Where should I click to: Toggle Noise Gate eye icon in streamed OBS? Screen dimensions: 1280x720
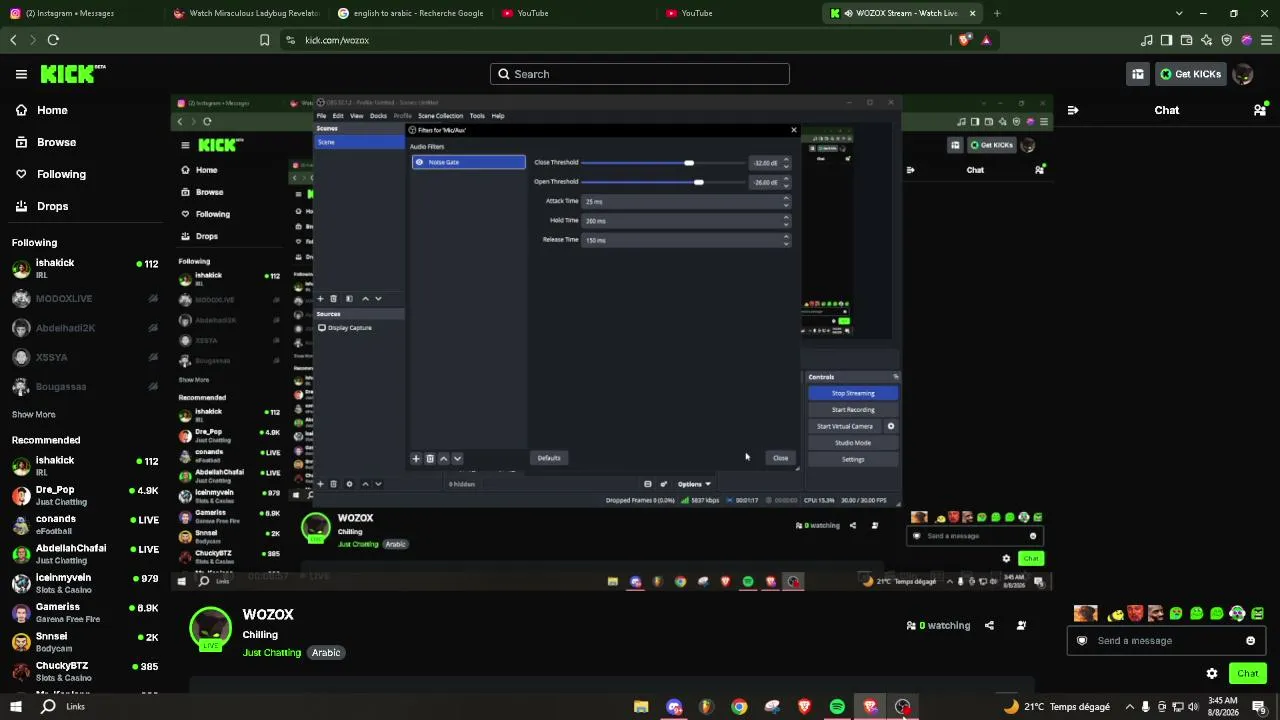pyautogui.click(x=420, y=162)
